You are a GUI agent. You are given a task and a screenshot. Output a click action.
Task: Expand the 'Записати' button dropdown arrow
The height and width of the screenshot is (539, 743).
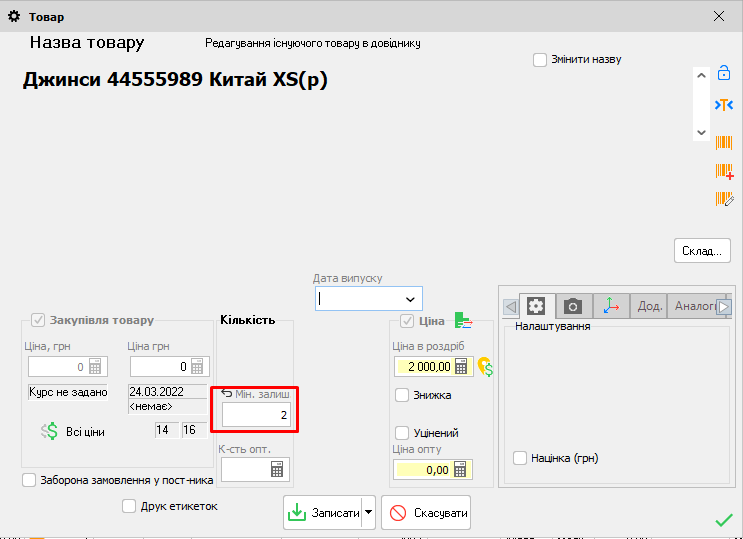(x=368, y=513)
